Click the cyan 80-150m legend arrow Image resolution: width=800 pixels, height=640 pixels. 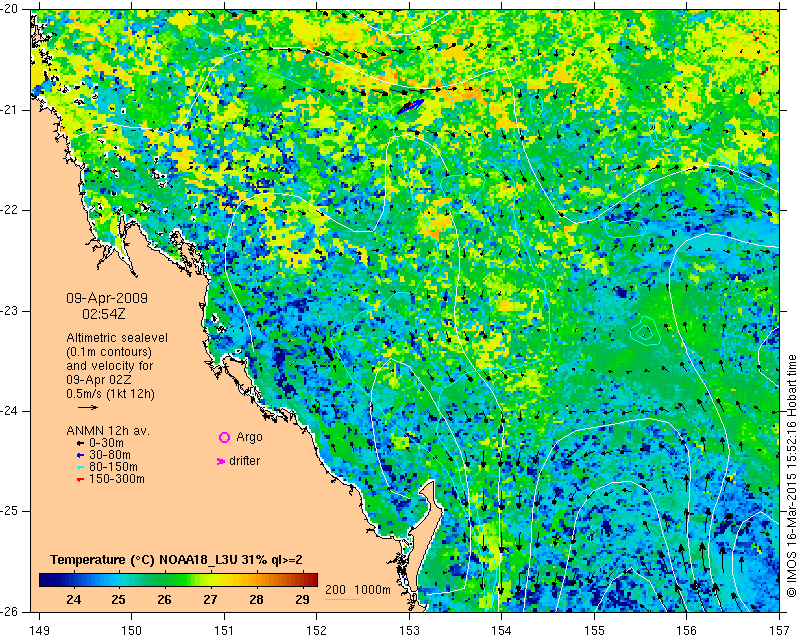coord(80,467)
